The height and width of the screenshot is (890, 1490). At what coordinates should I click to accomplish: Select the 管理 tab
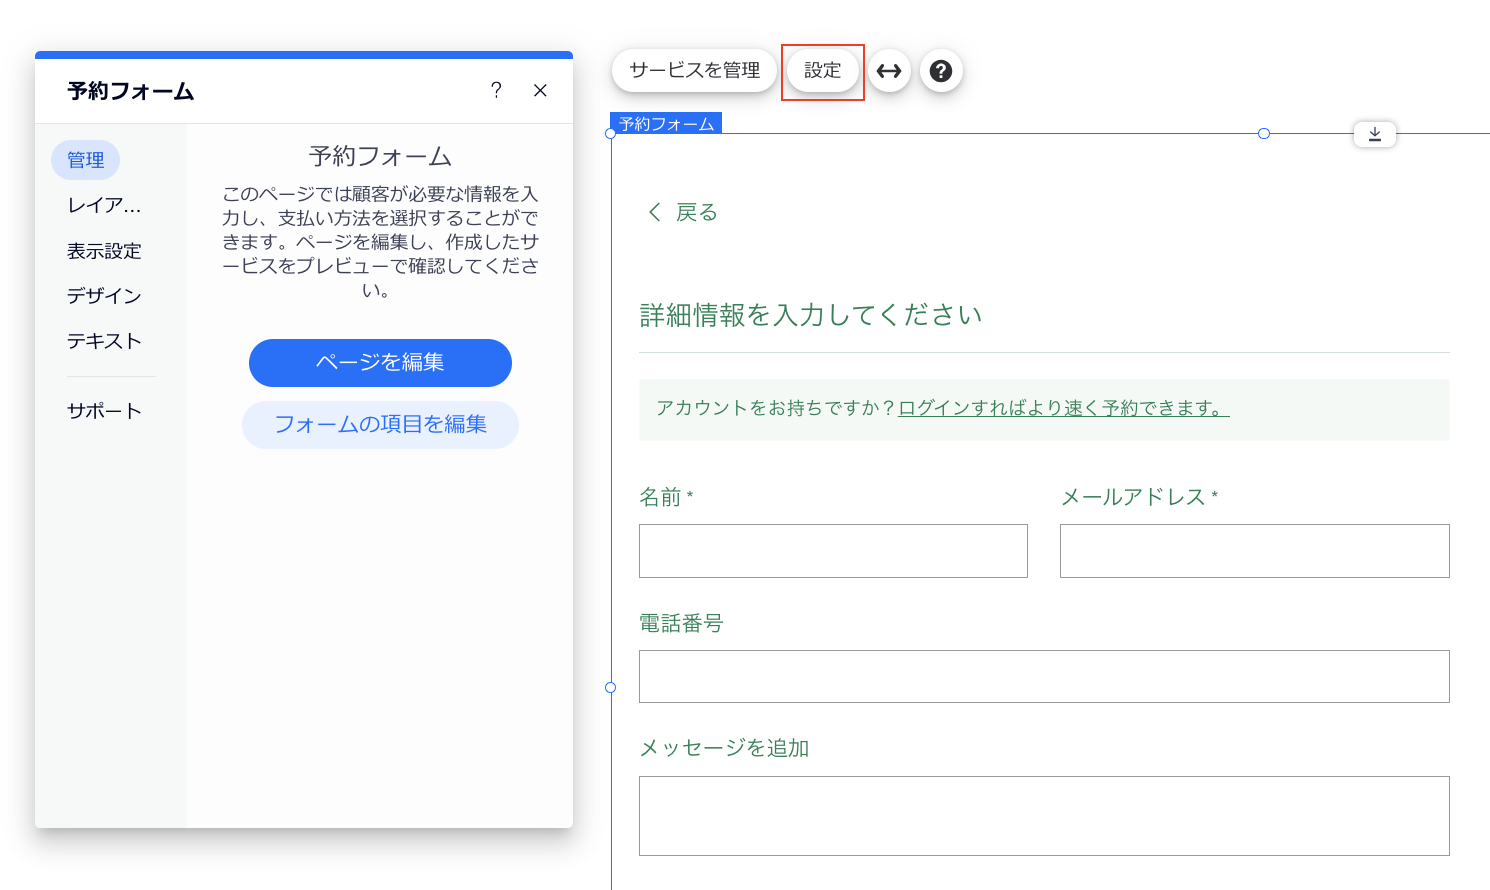coord(86,160)
